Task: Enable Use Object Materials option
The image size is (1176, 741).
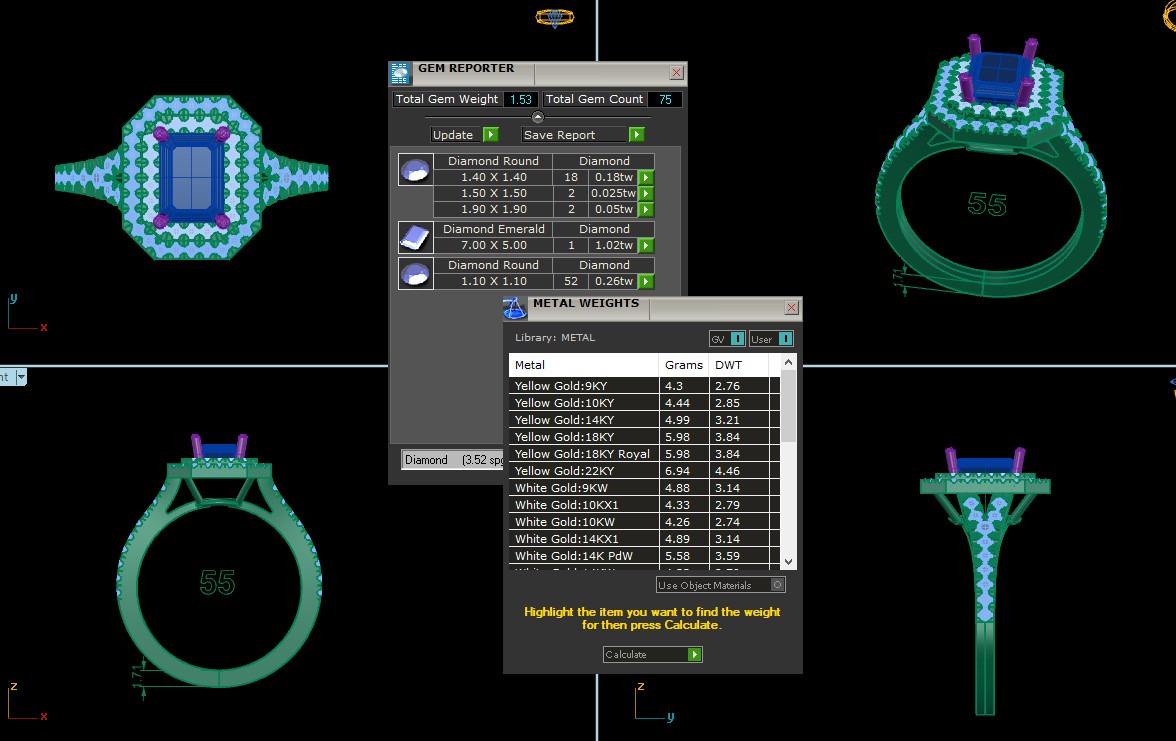Action: [x=778, y=585]
